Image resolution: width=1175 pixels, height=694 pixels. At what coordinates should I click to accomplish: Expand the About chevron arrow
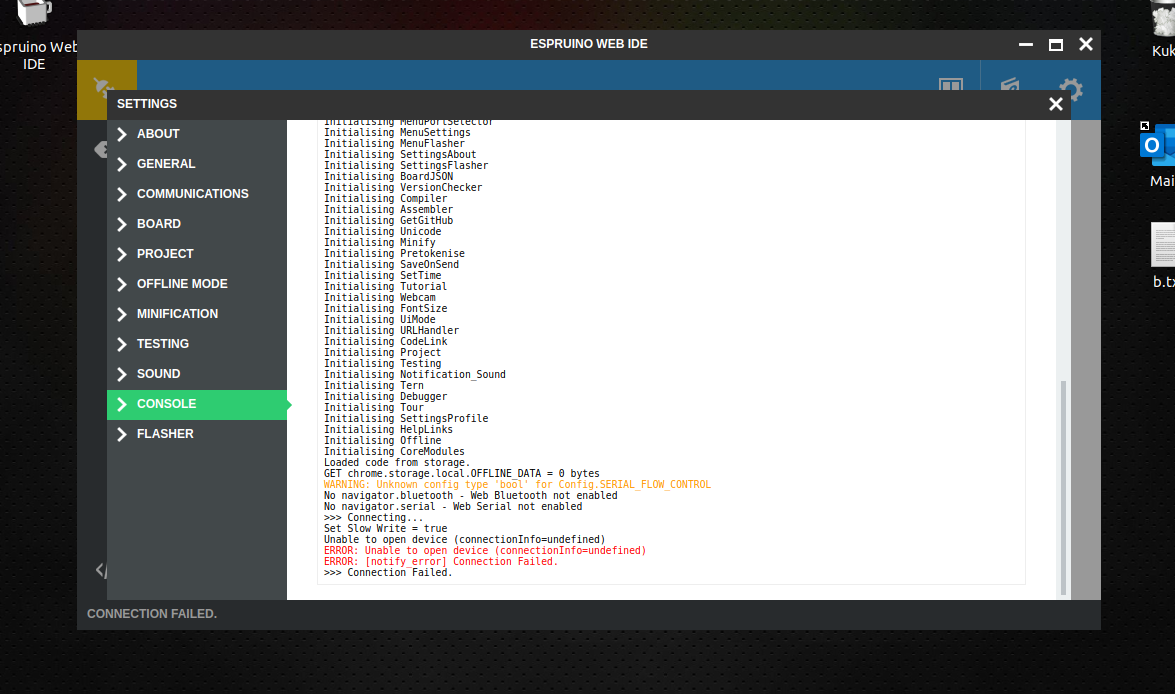(x=122, y=134)
